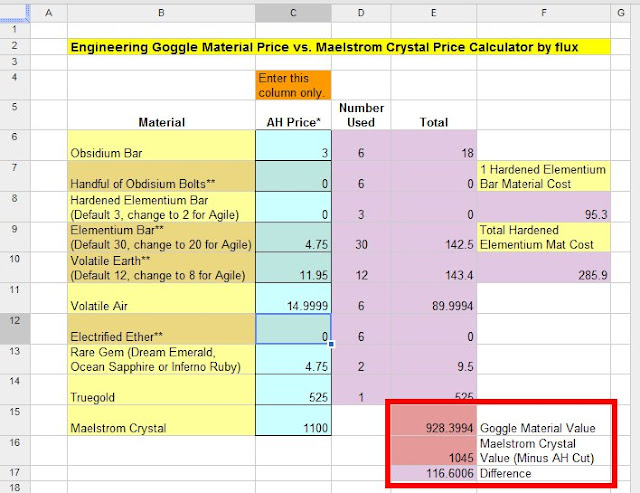
Task: Click the active Electrified Ether price cell
Action: pos(293,329)
